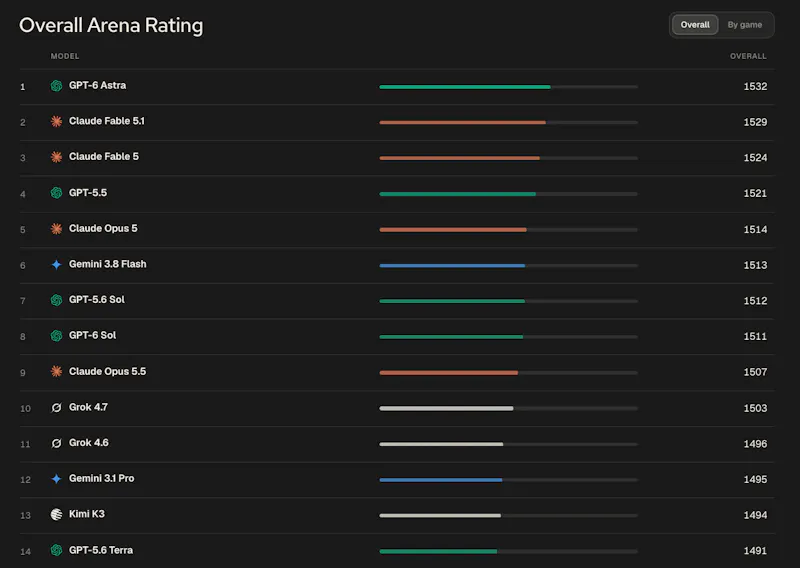Click the GPT-6 Astra green rating bar

(465, 87)
